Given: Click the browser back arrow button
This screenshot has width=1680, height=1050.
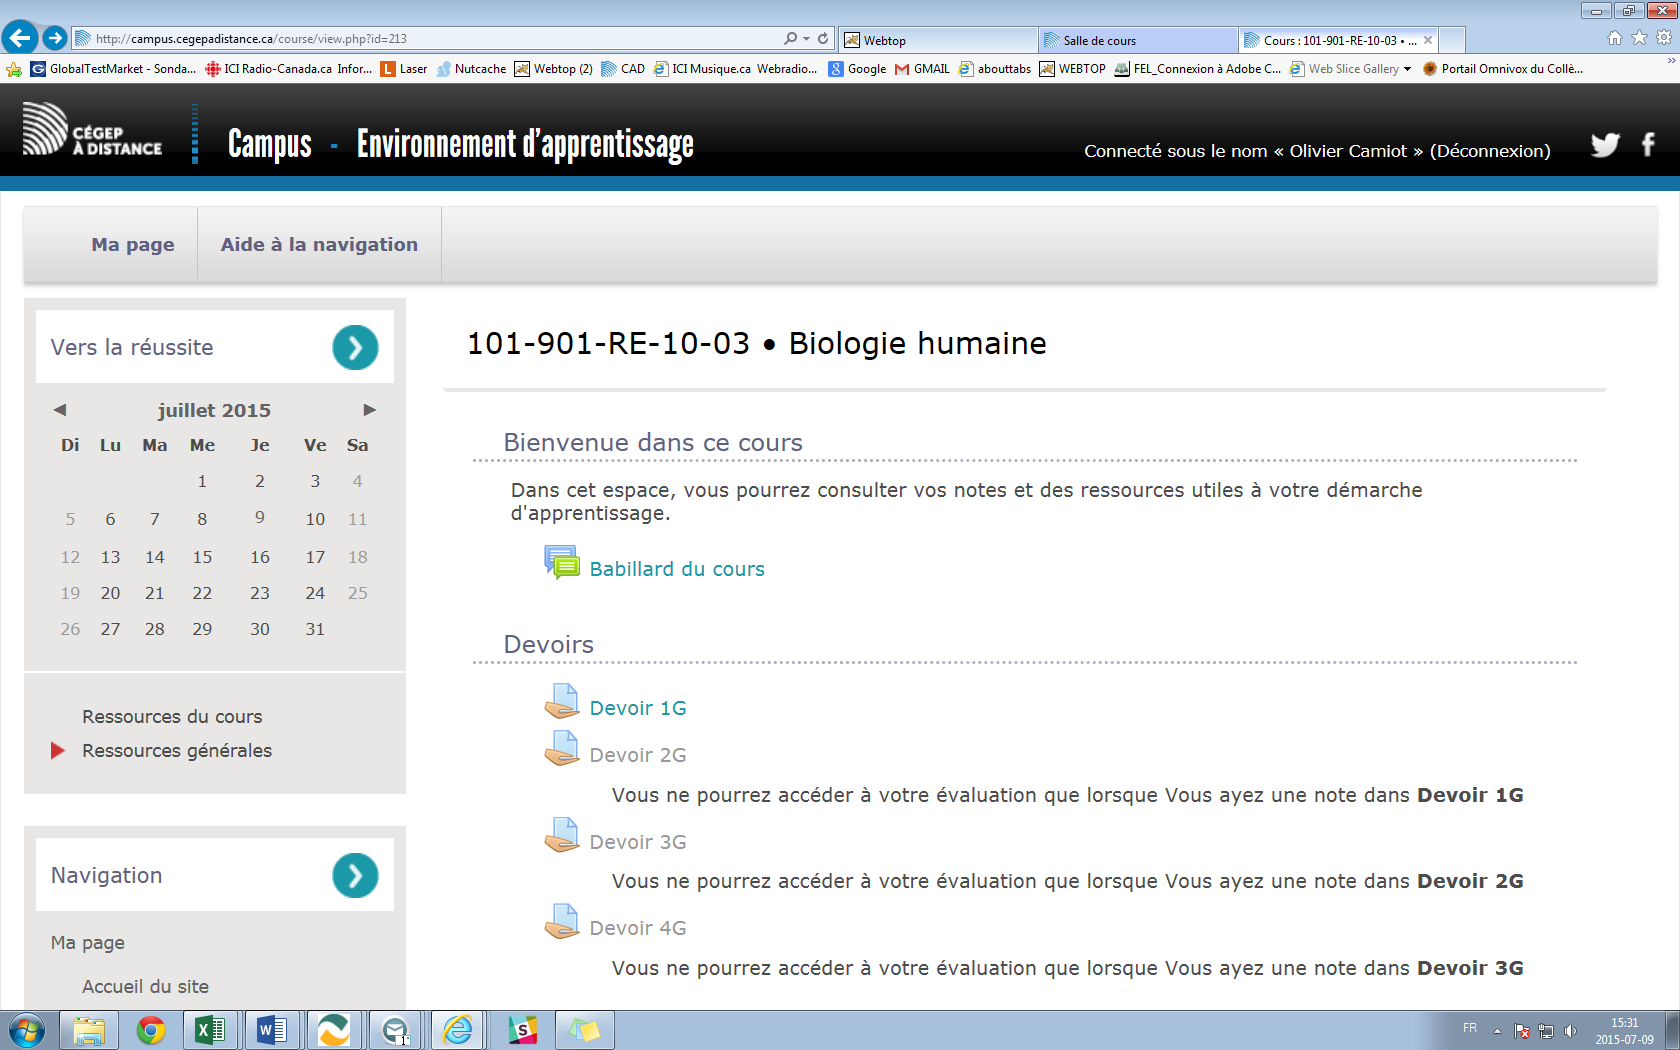Looking at the screenshot, I should coord(20,38).
